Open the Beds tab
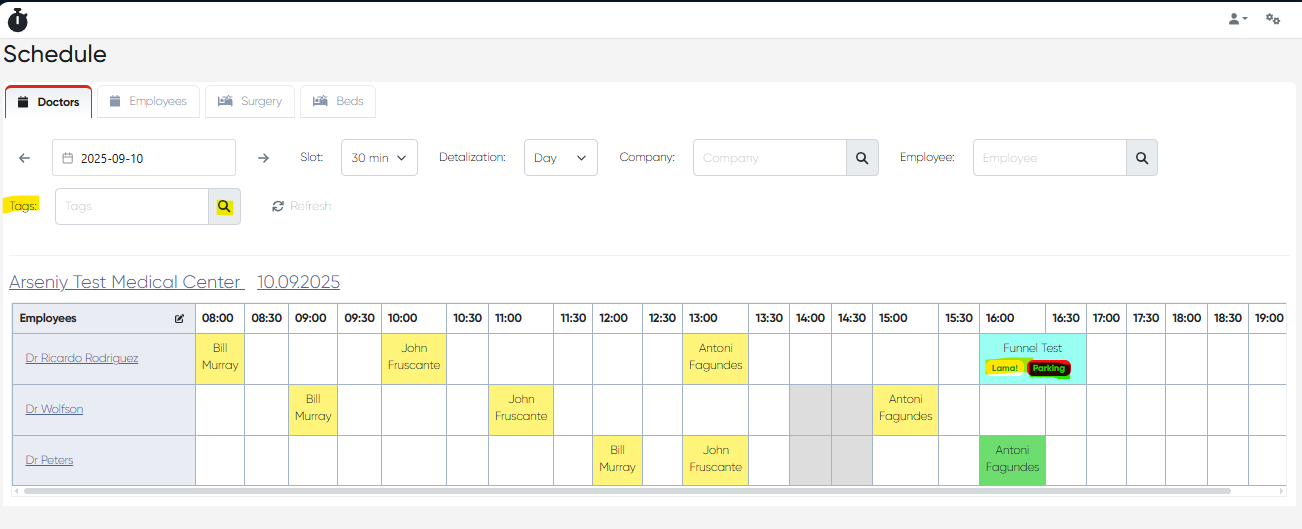 [338, 102]
